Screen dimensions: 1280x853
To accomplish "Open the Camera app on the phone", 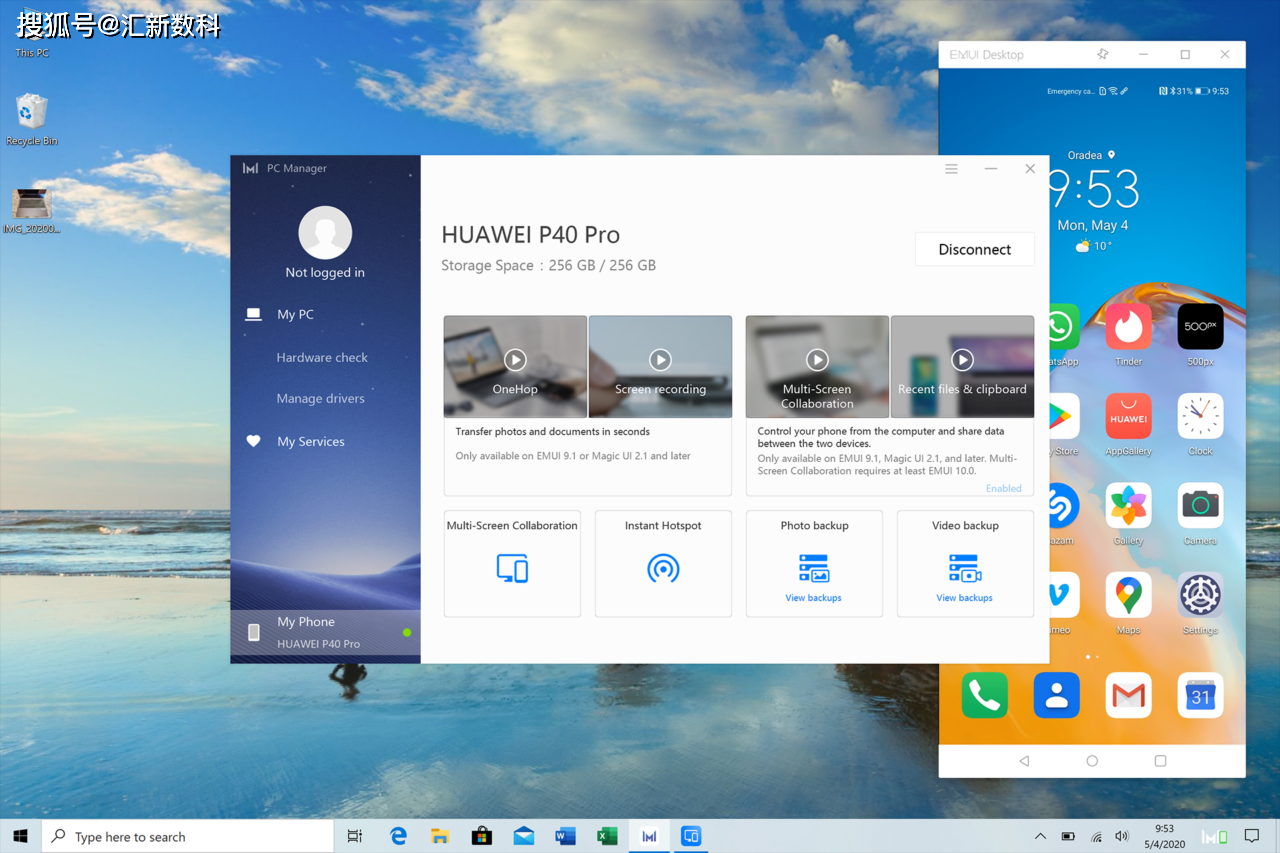I will 1200,506.
